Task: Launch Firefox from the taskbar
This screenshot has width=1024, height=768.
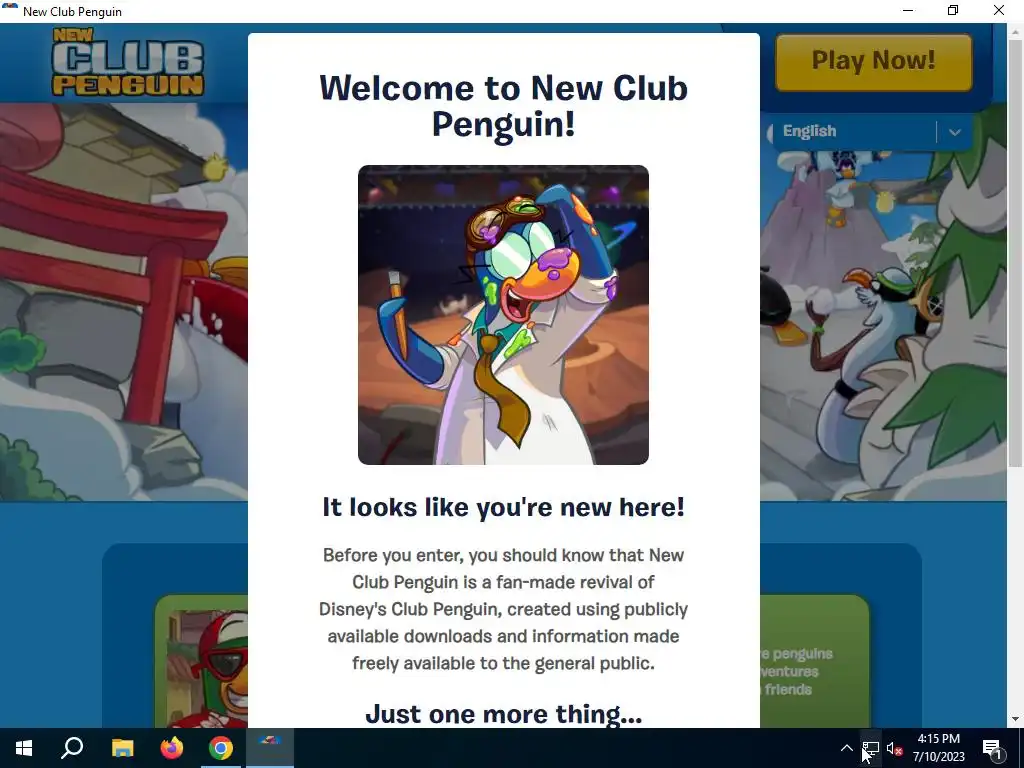Action: 172,748
